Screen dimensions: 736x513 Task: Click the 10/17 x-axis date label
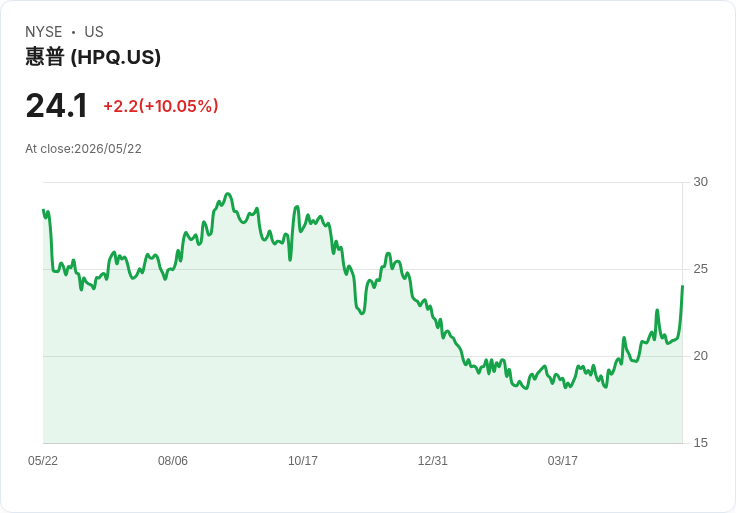(303, 461)
